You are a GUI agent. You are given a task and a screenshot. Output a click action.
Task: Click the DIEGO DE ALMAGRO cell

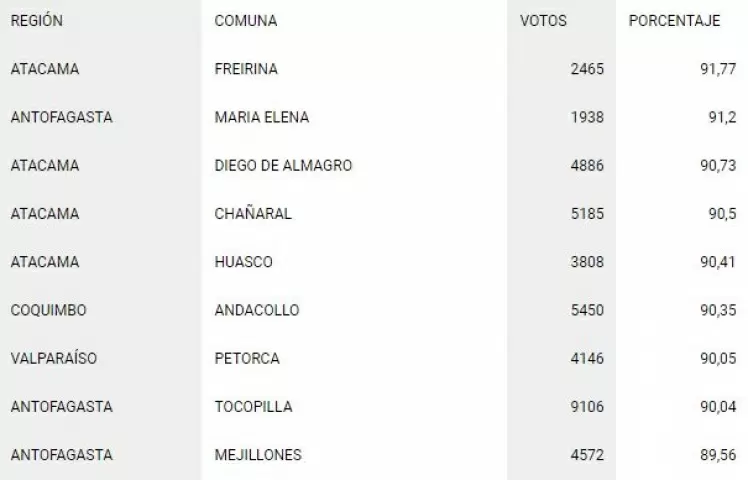[x=283, y=165]
